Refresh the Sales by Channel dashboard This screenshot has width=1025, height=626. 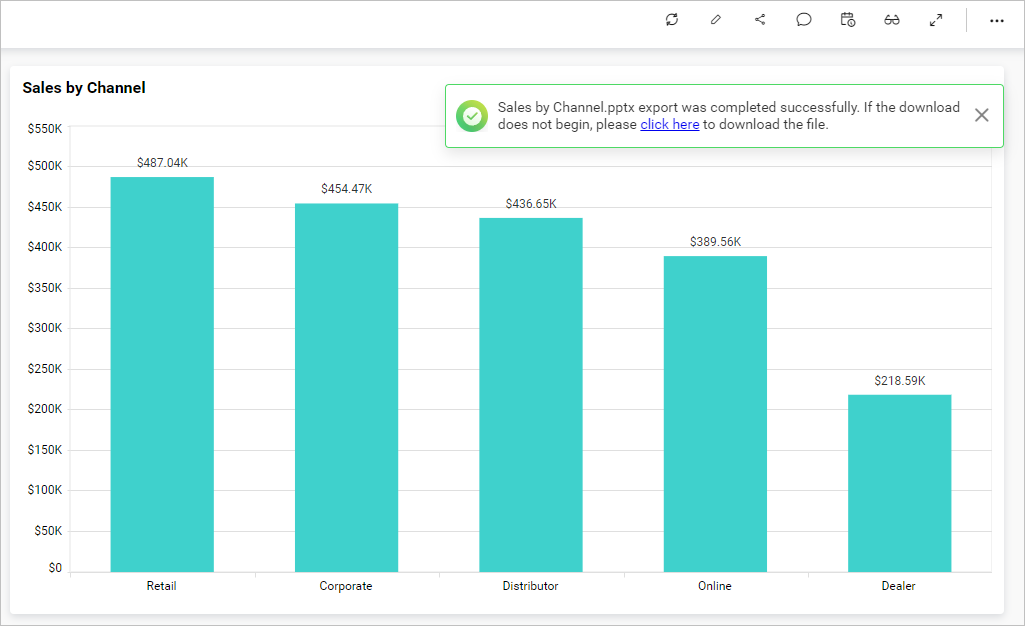click(671, 19)
